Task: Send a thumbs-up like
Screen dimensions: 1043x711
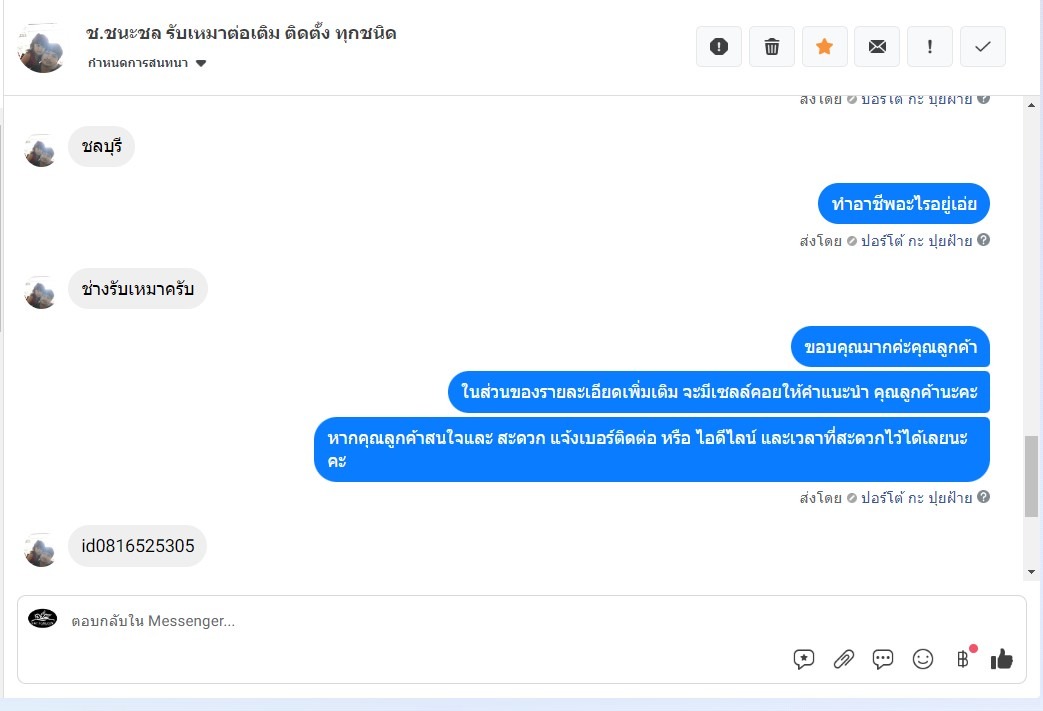Action: [x=1001, y=659]
